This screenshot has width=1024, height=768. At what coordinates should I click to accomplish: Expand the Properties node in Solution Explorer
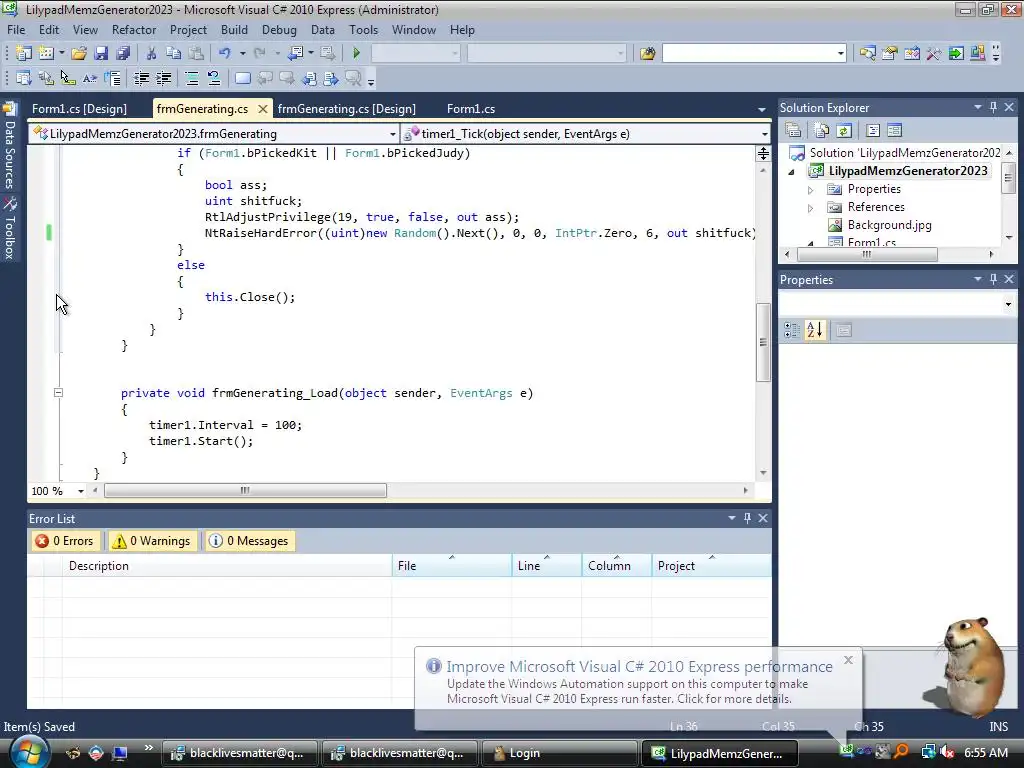(810, 189)
